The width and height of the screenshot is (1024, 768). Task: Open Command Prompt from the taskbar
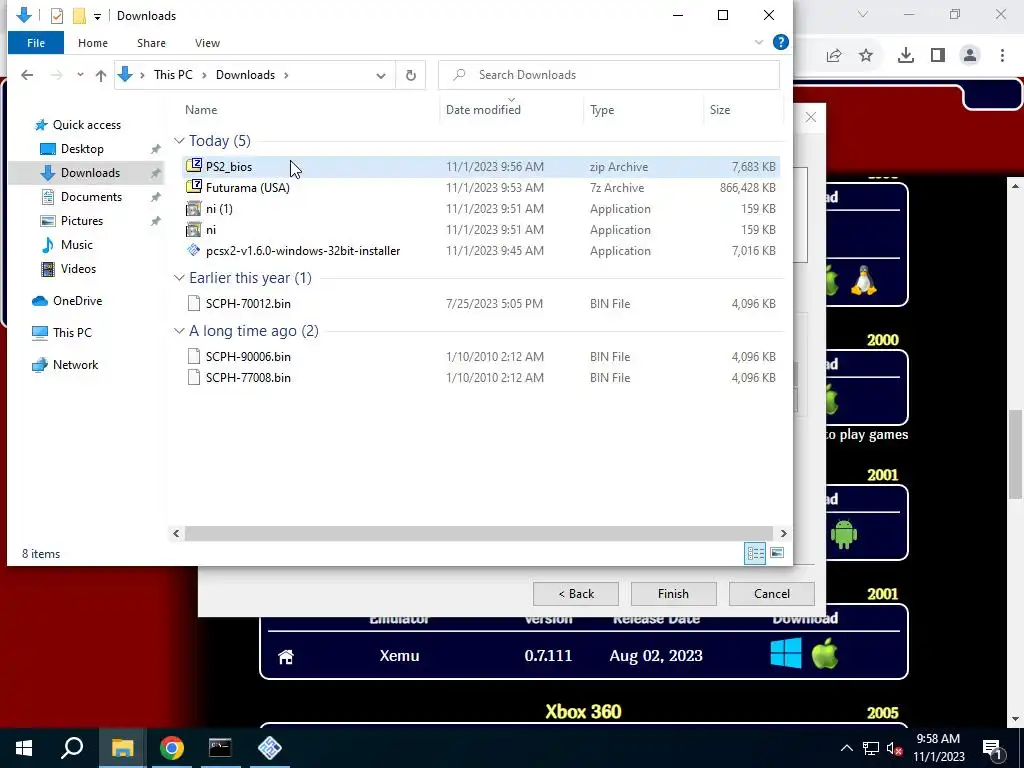tap(220, 748)
